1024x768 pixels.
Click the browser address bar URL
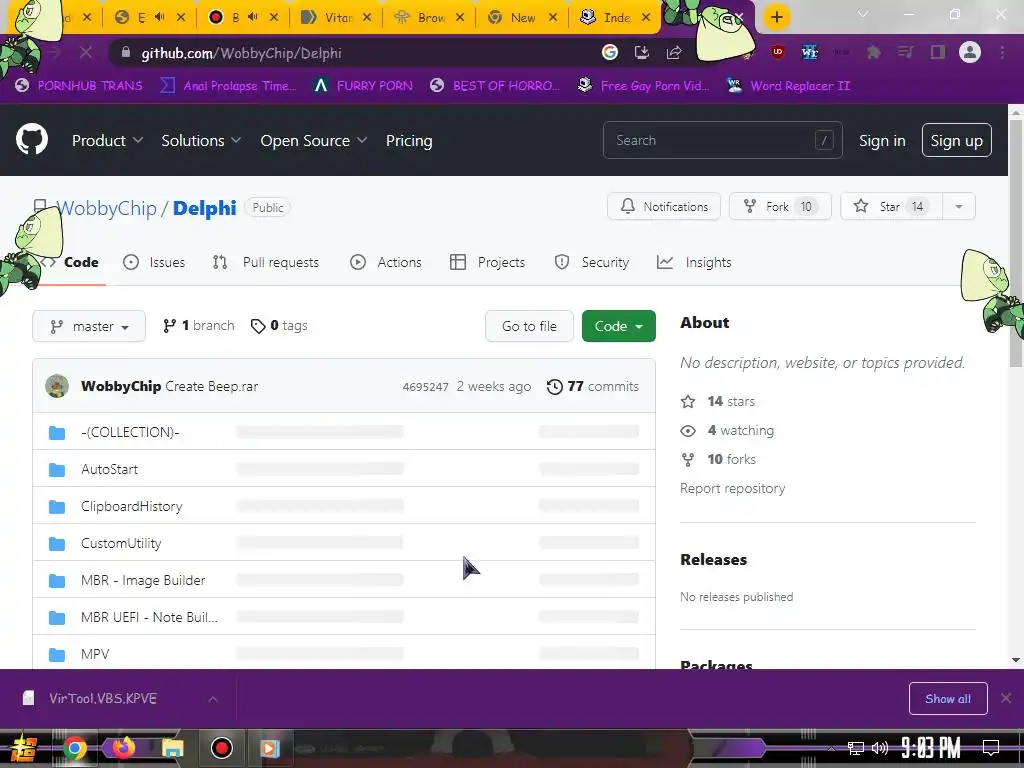click(242, 53)
